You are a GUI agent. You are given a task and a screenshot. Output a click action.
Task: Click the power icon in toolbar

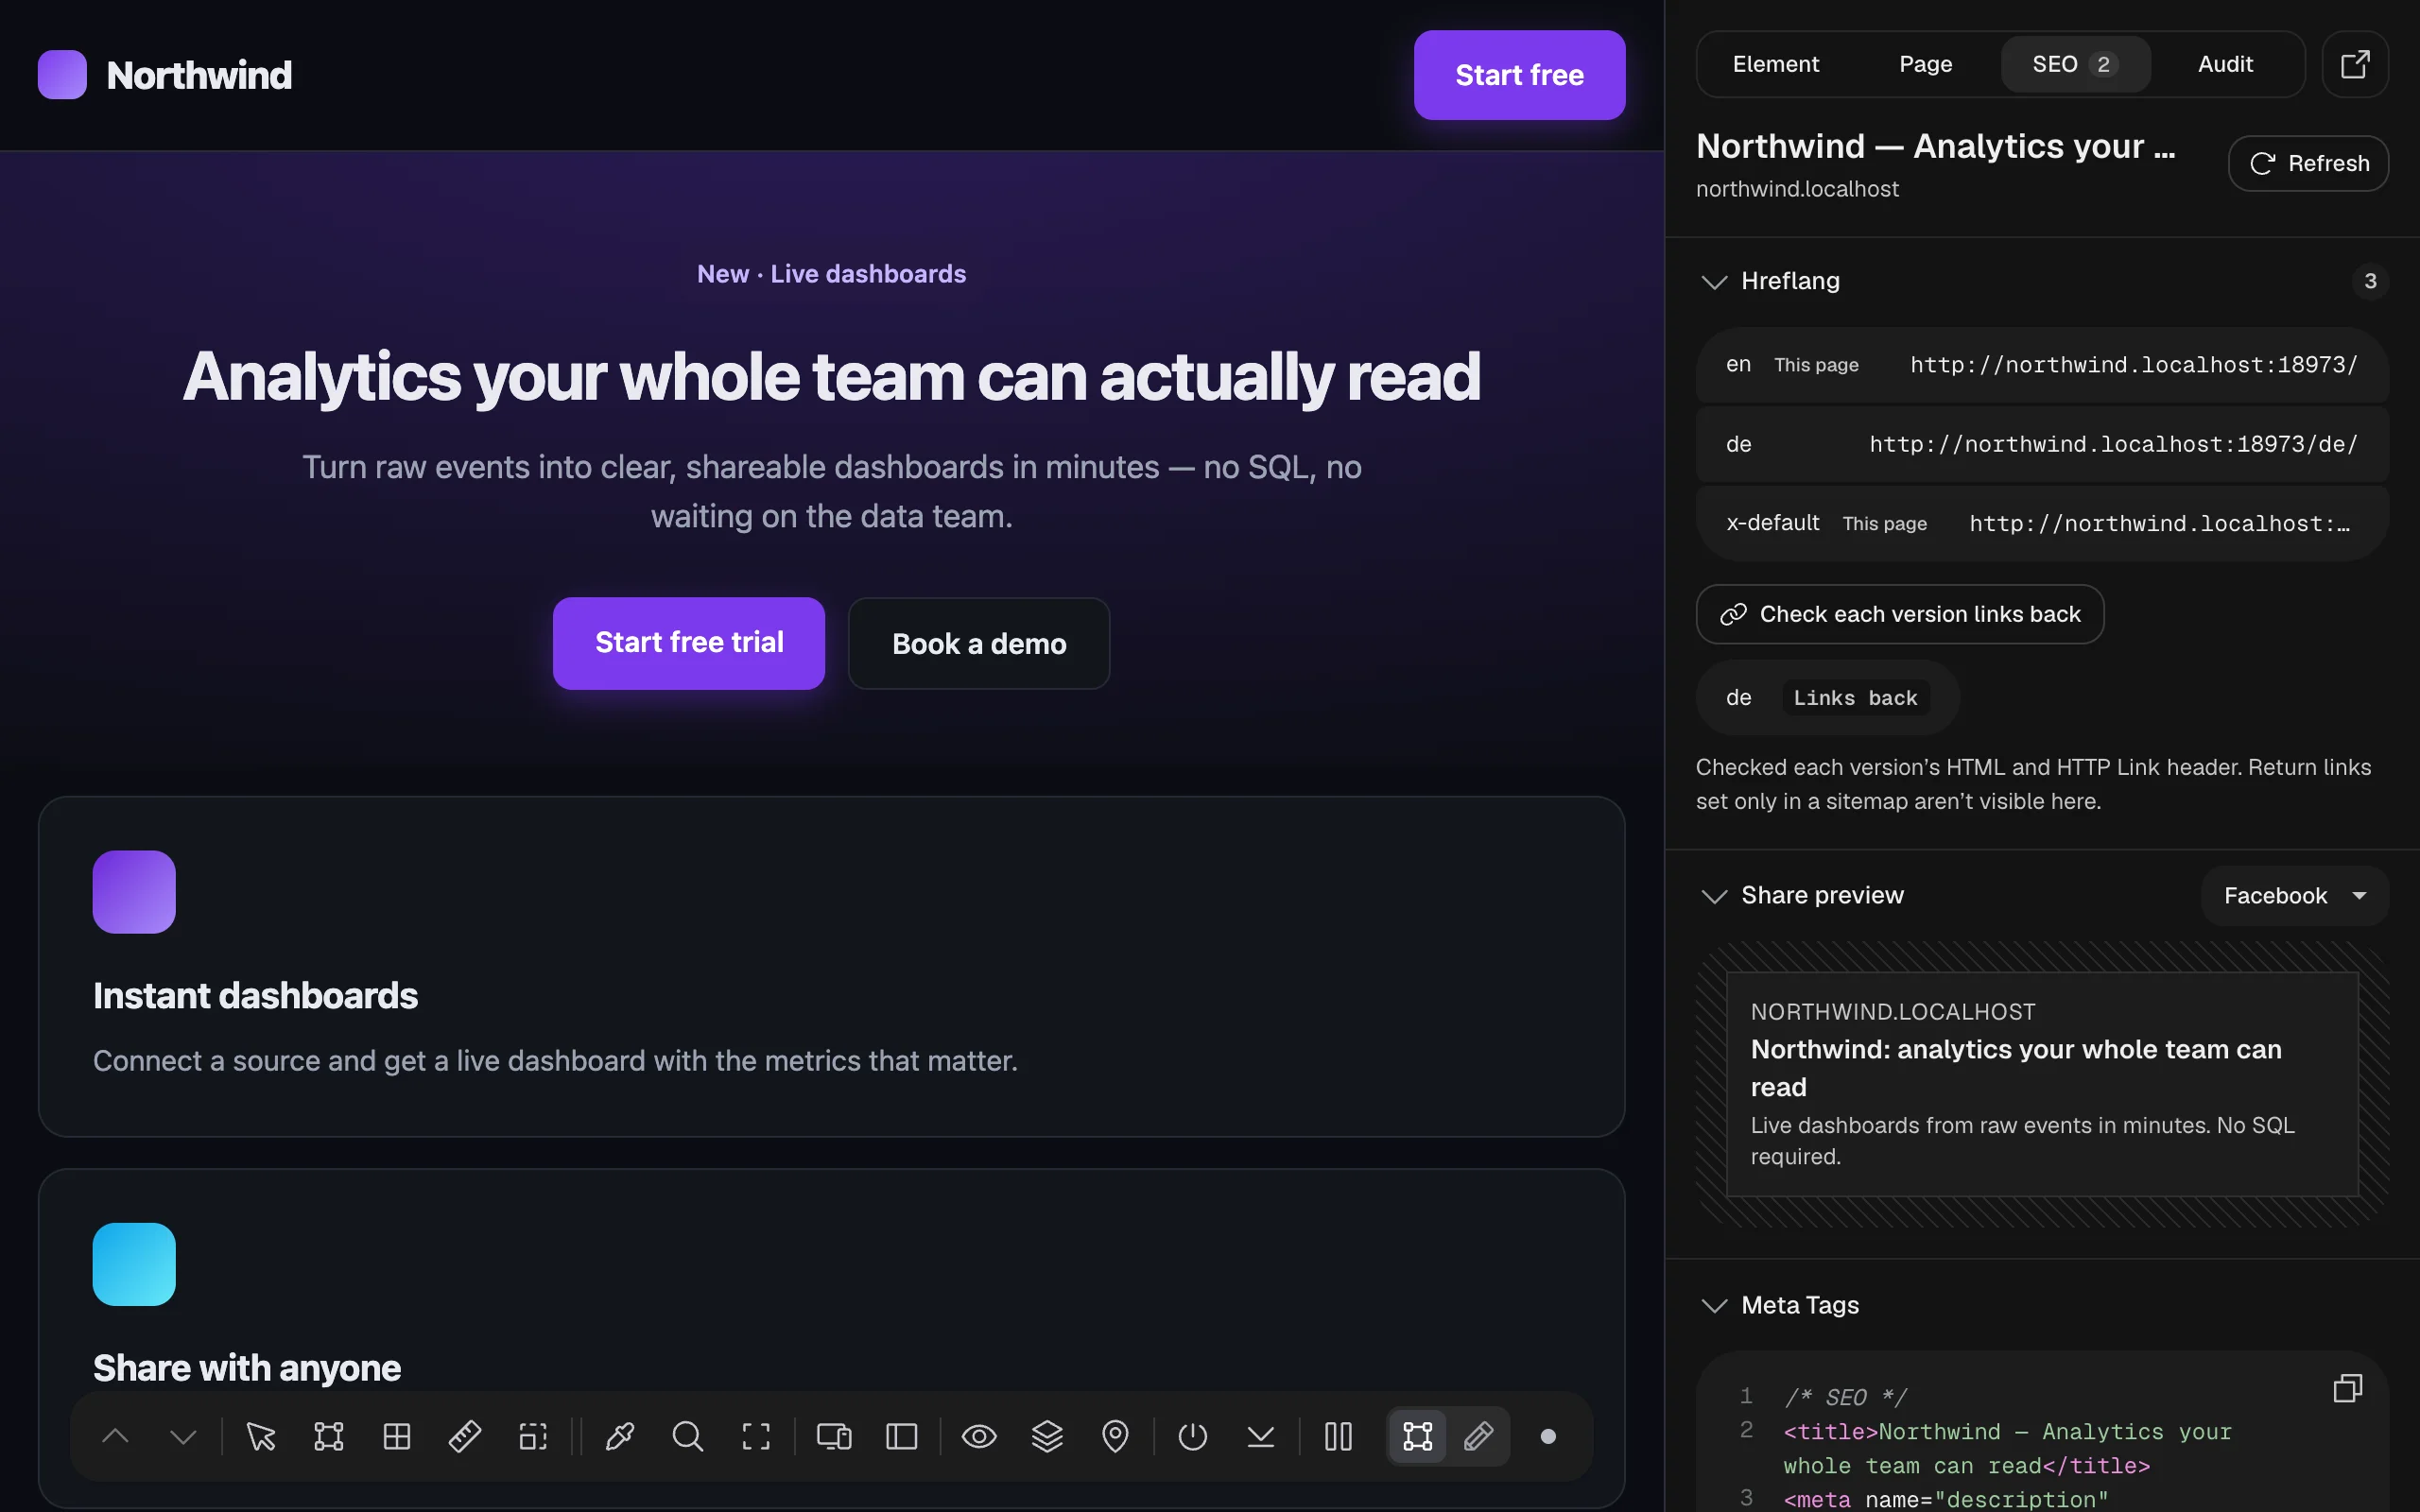[x=1193, y=1437]
